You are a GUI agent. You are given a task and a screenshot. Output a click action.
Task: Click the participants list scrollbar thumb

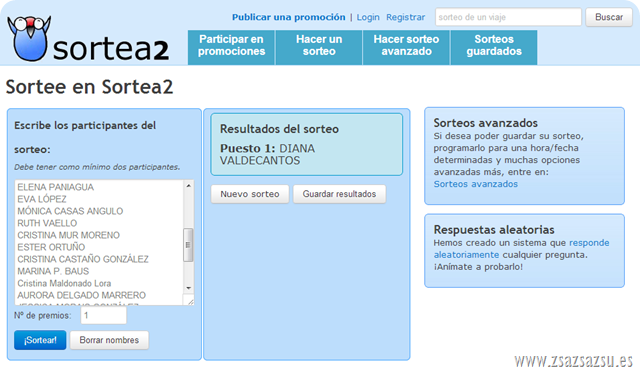point(188,245)
